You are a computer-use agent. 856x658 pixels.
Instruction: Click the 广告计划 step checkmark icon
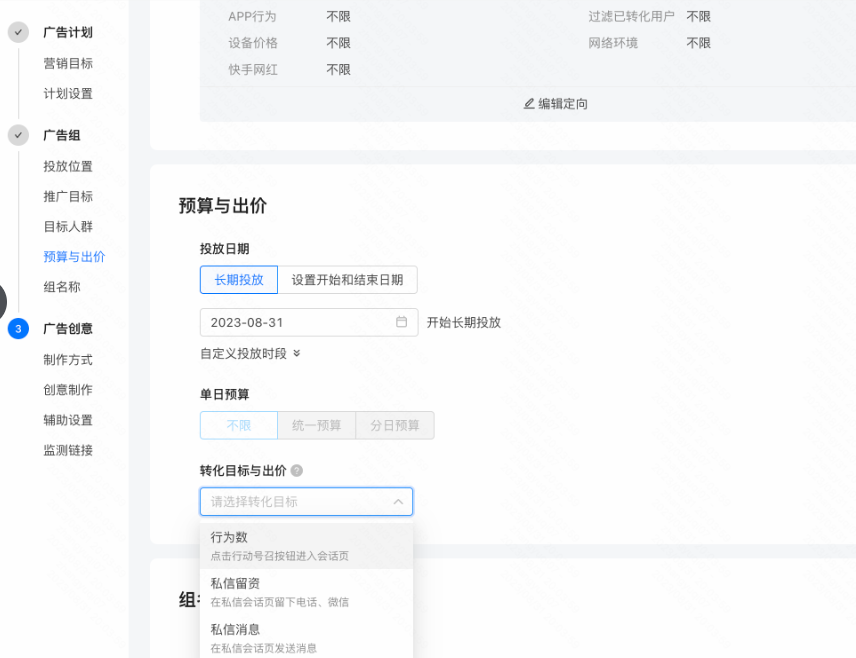tap(18, 32)
